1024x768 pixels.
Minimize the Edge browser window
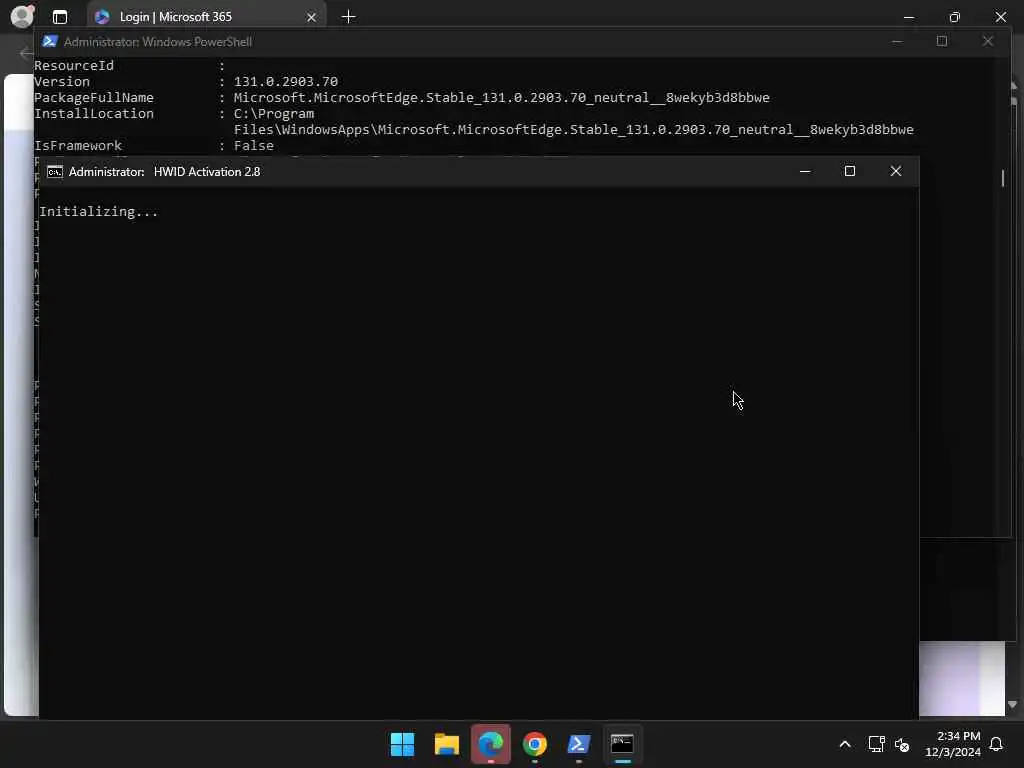click(908, 17)
